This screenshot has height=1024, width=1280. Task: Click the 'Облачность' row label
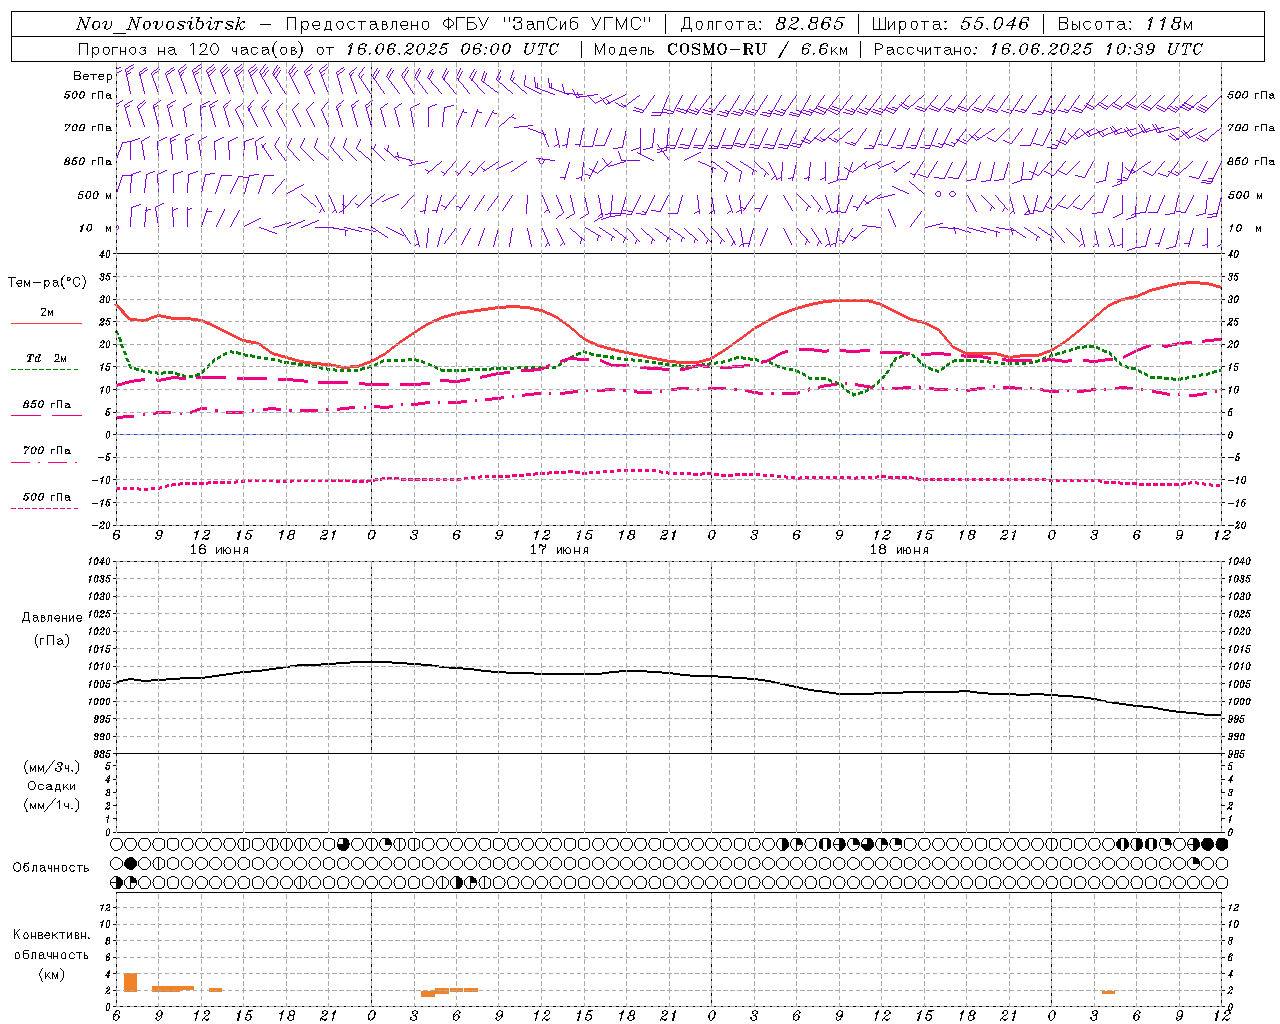pos(51,868)
